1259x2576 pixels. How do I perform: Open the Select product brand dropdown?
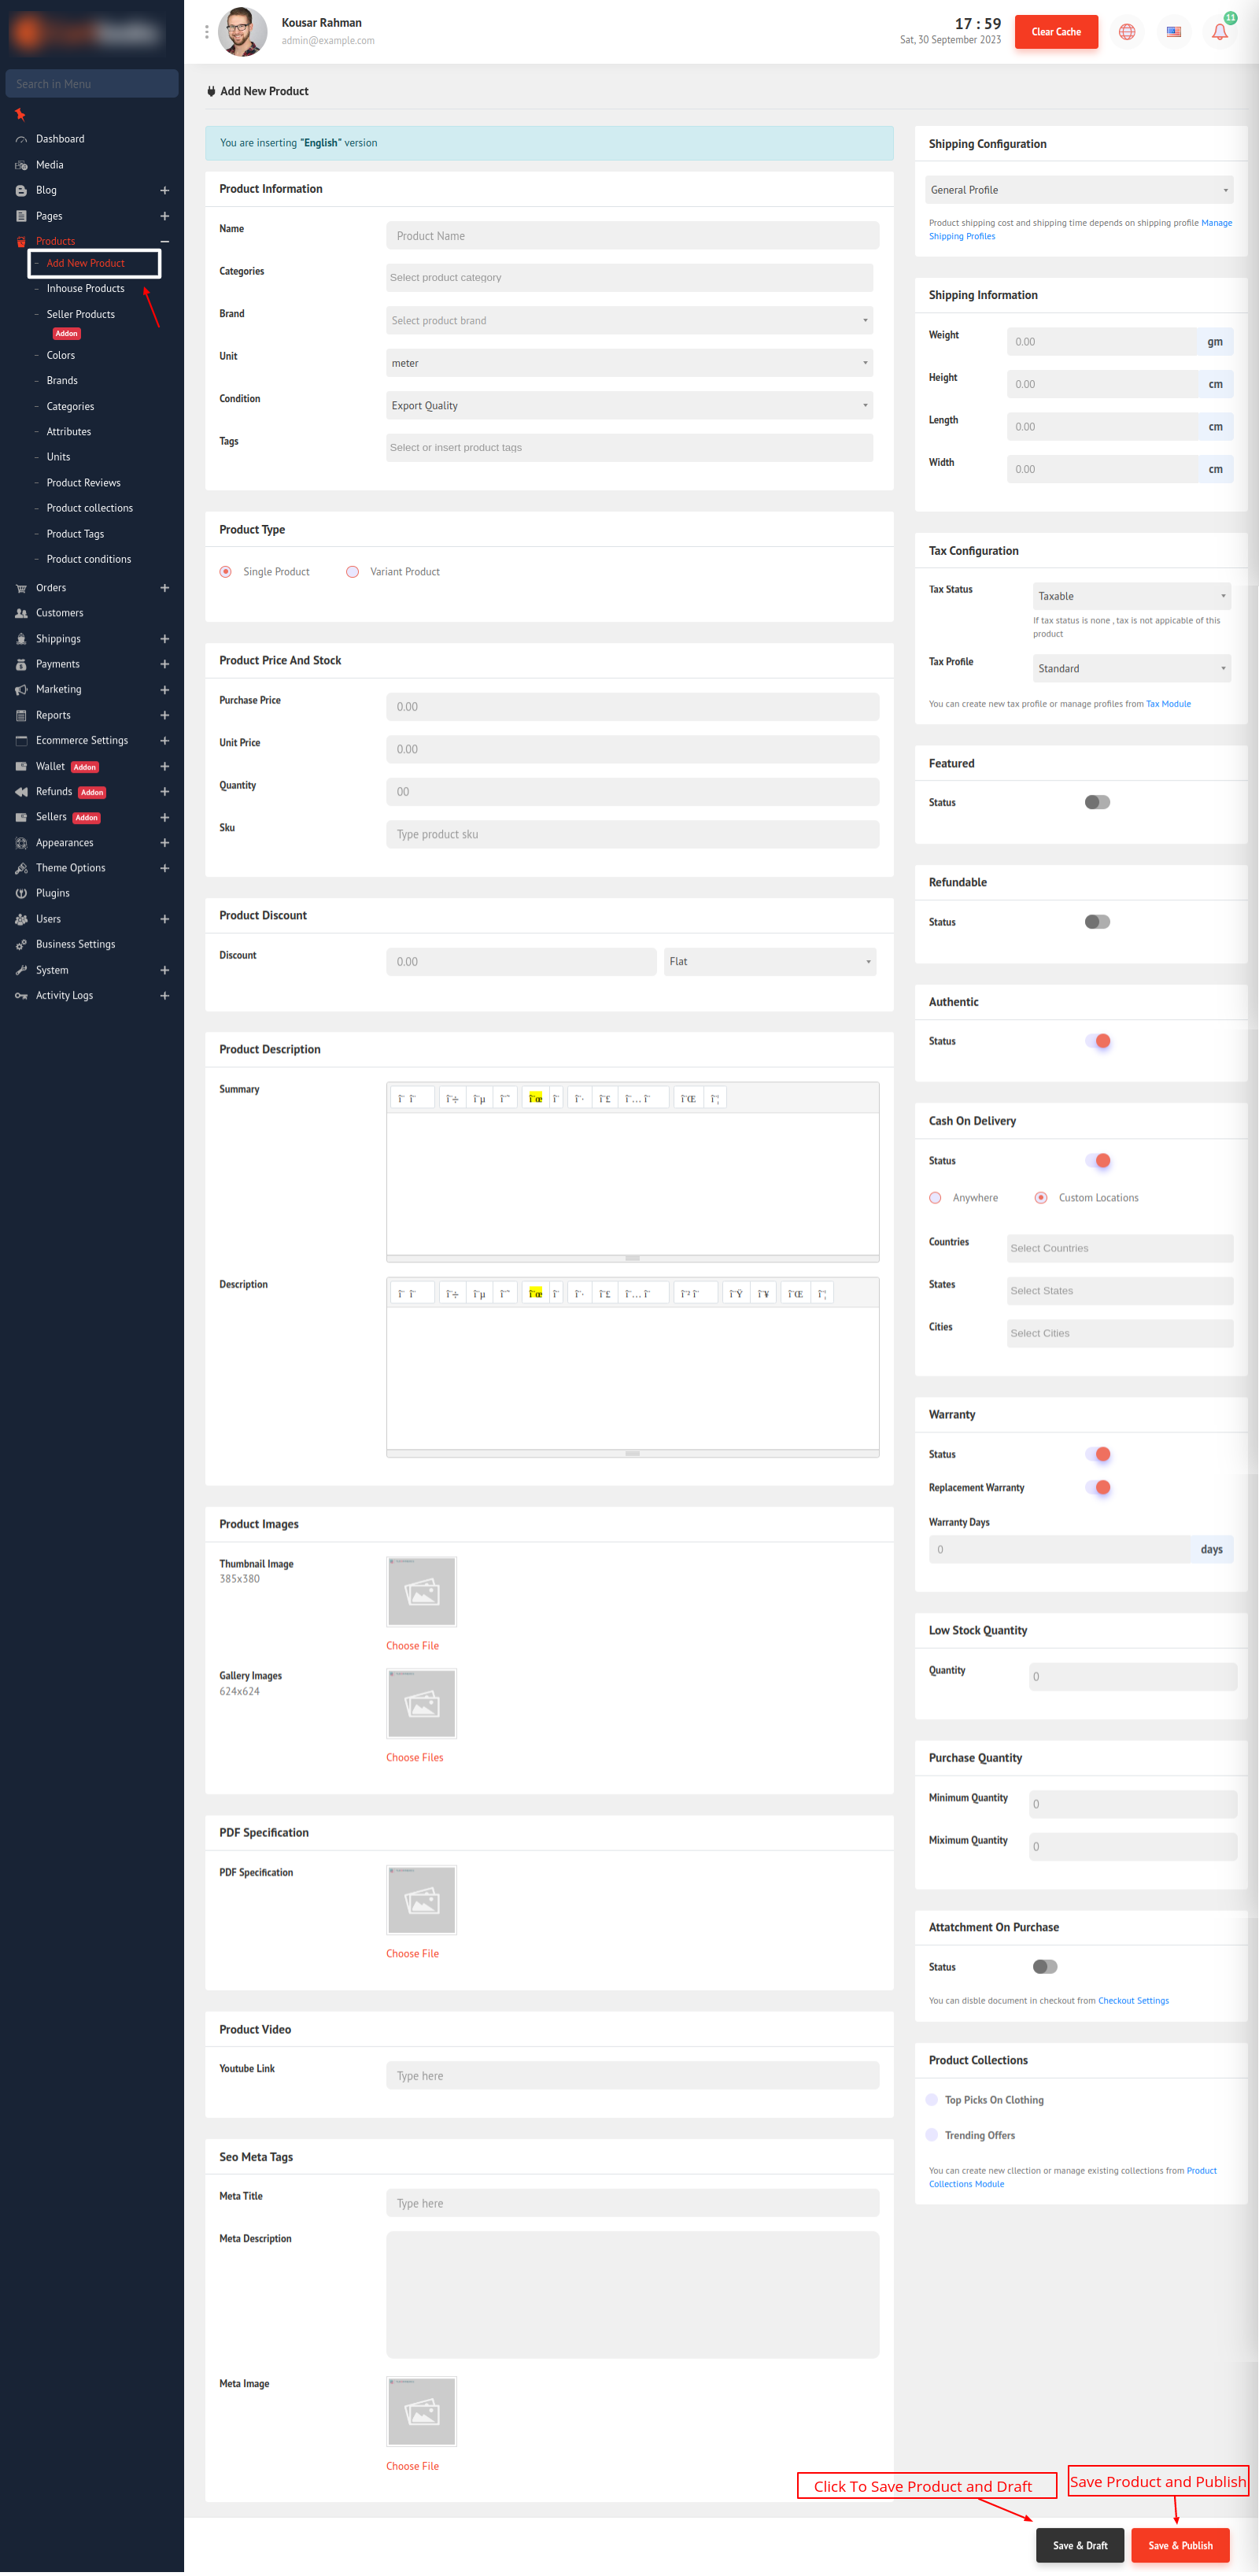tap(629, 320)
